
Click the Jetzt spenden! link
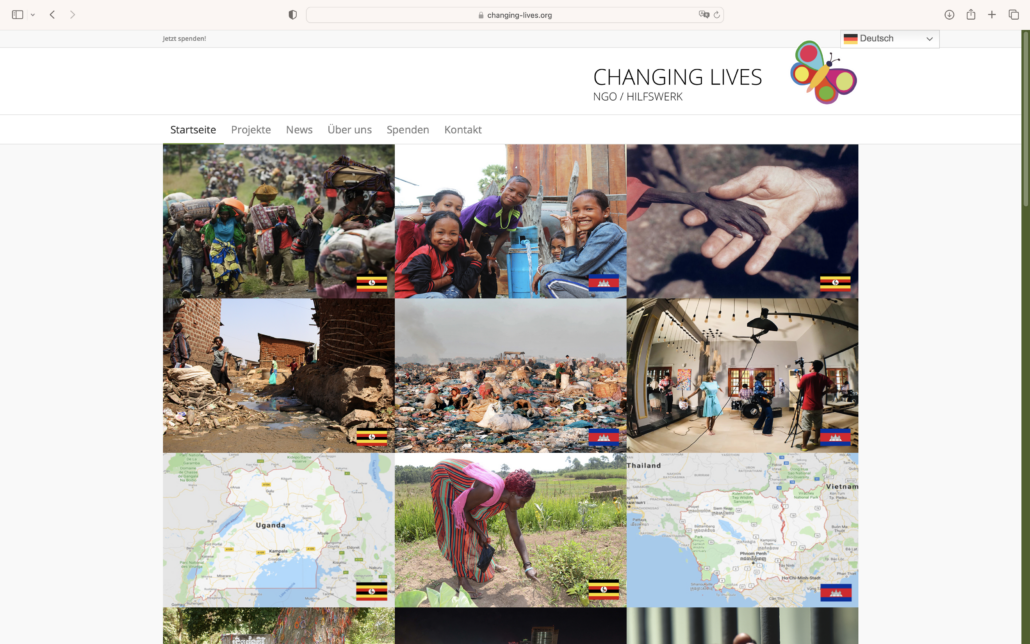click(184, 39)
